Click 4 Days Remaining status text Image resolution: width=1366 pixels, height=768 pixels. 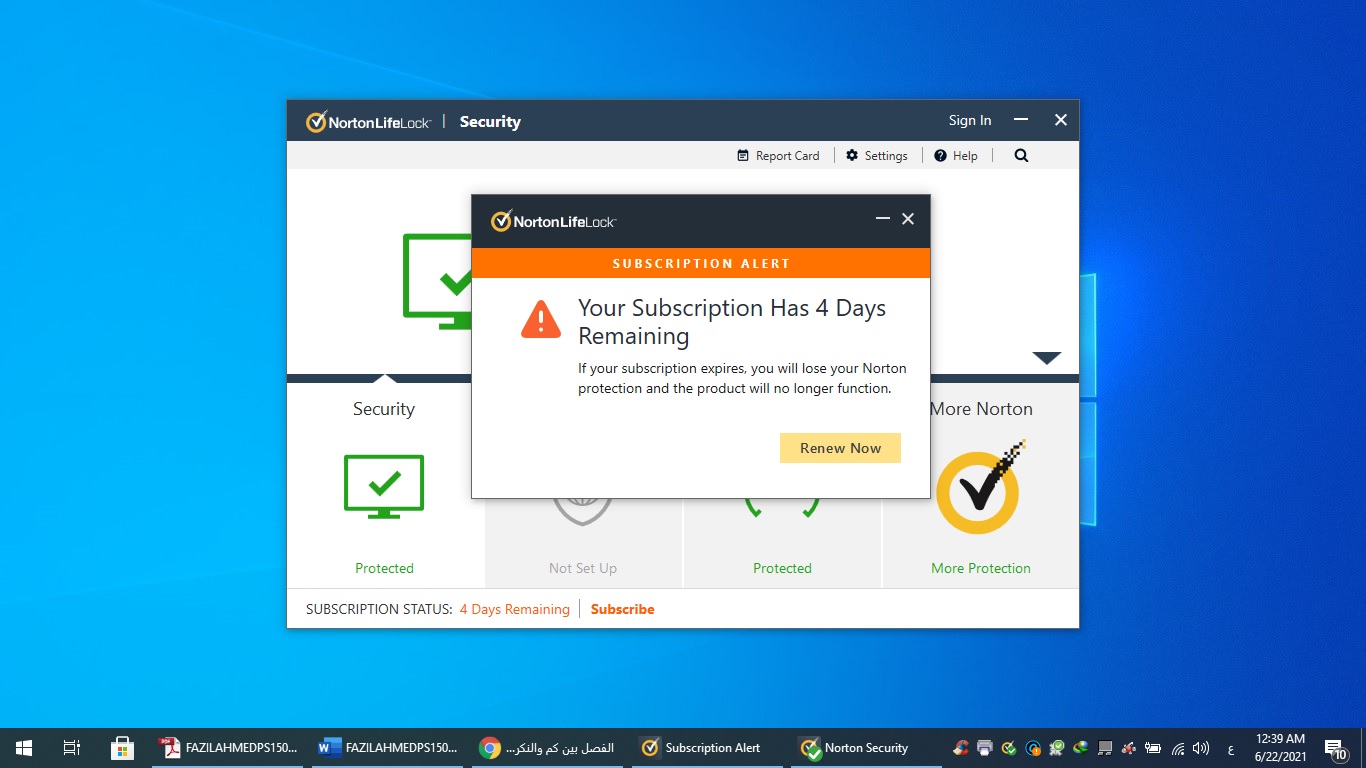pyautogui.click(x=514, y=609)
